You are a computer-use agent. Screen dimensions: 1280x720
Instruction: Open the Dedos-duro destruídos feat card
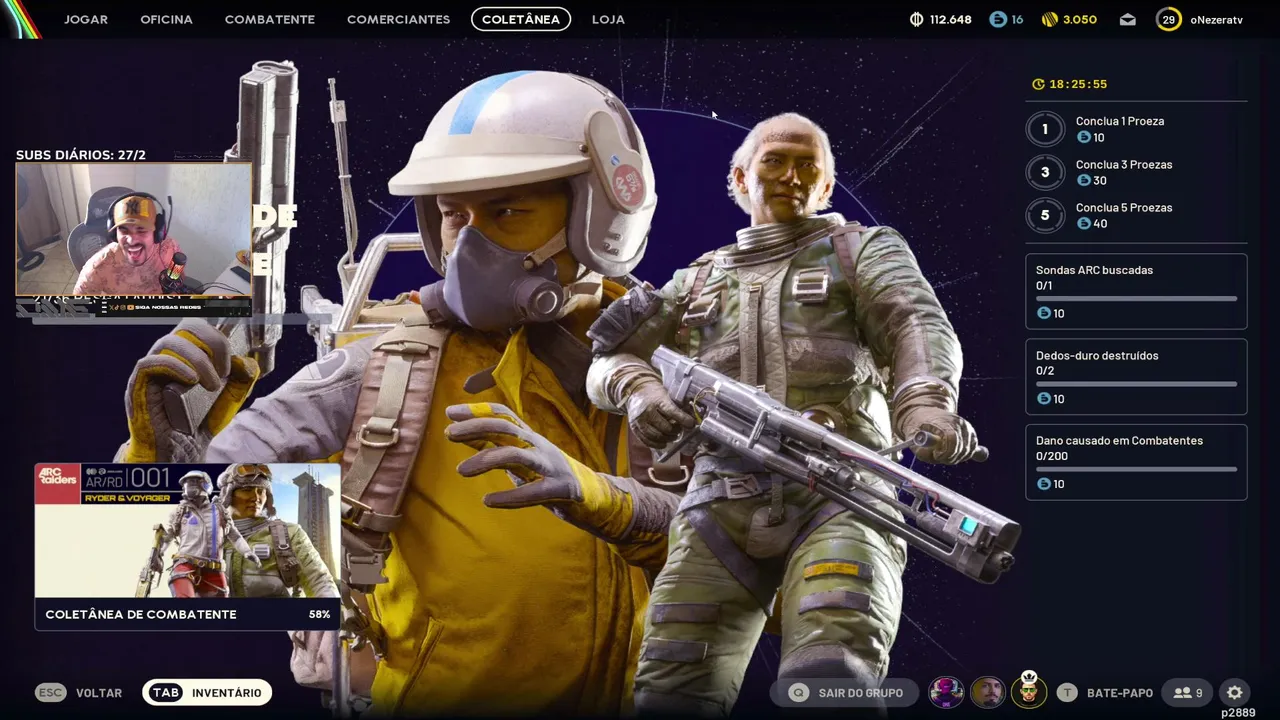1136,376
